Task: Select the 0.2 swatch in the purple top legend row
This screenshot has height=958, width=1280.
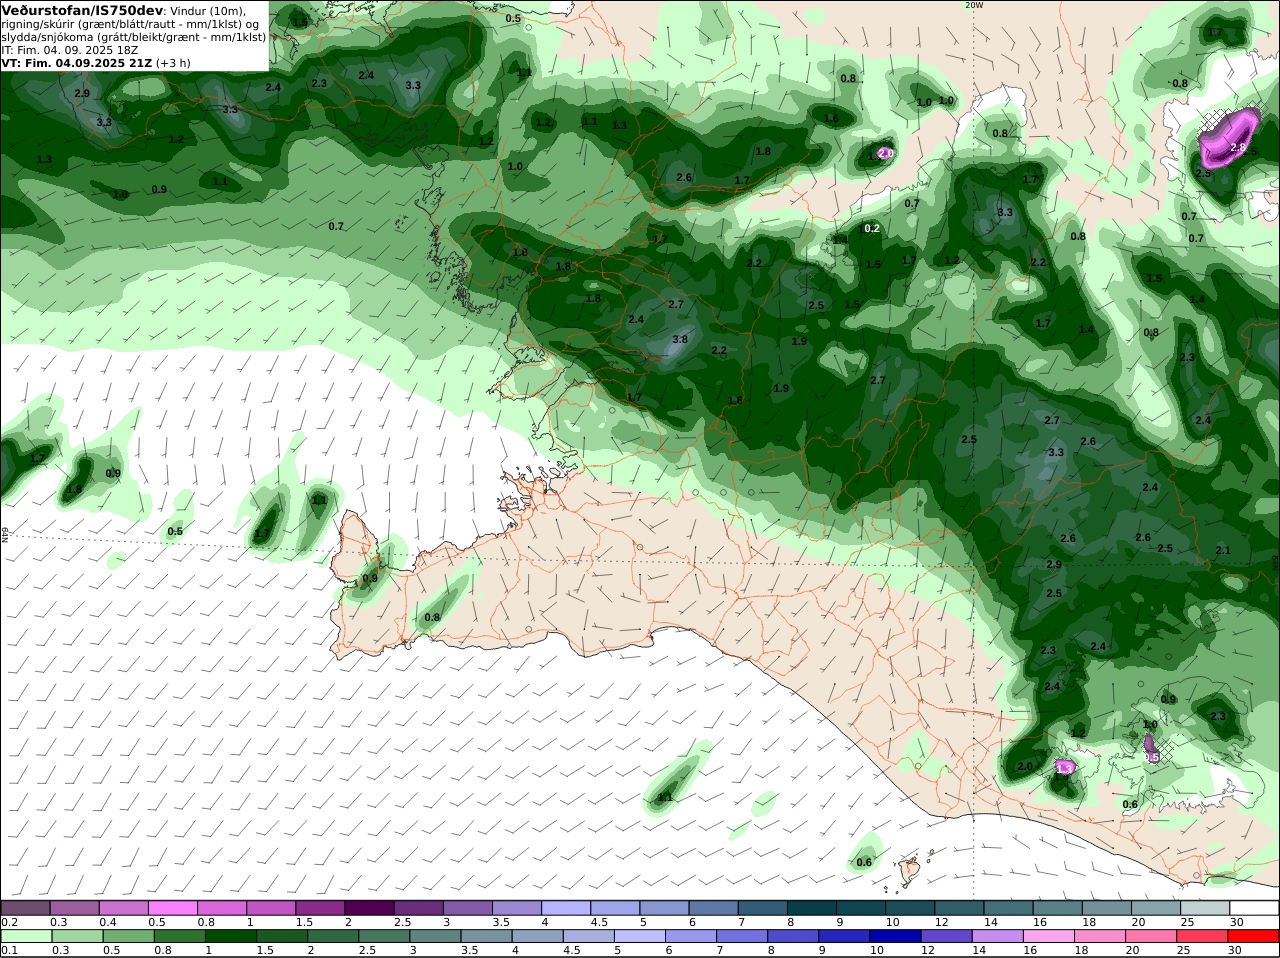Action: (25, 908)
